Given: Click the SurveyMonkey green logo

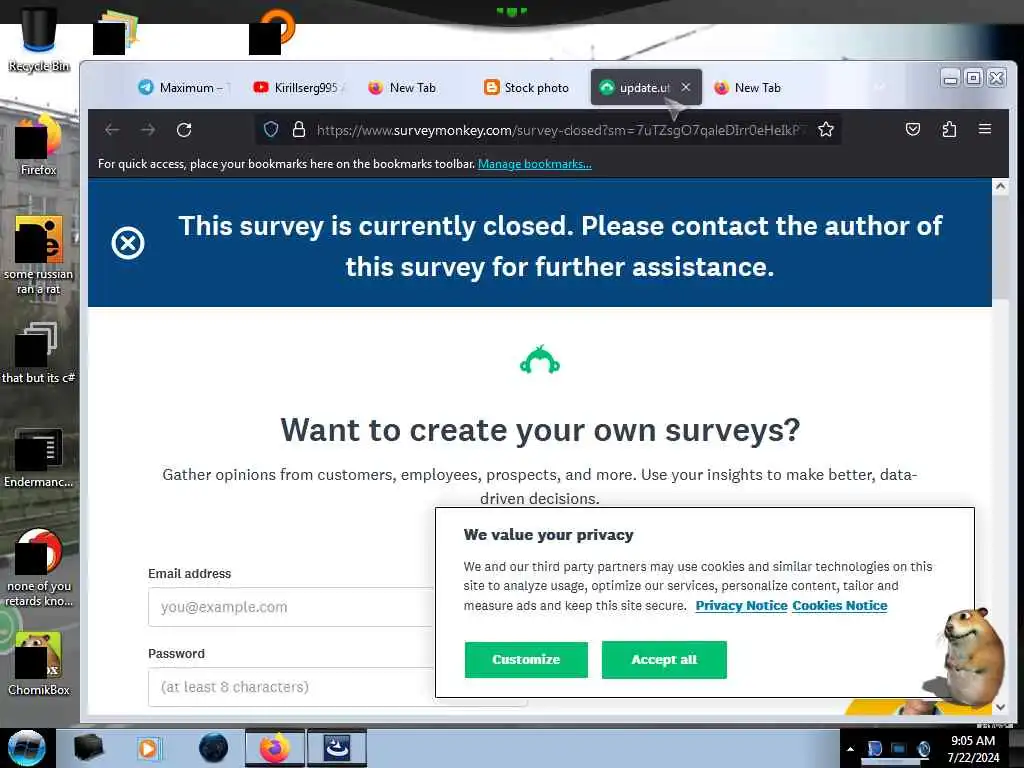Looking at the screenshot, I should pyautogui.click(x=540, y=360).
